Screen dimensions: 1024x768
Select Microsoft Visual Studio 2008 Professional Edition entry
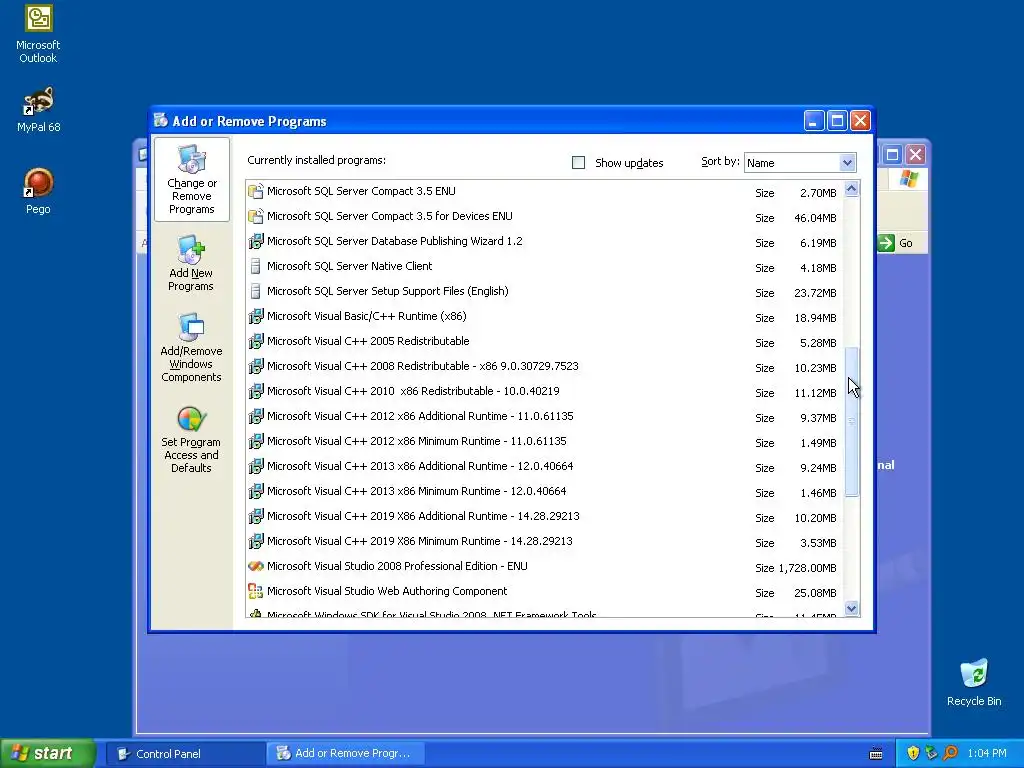[545, 566]
